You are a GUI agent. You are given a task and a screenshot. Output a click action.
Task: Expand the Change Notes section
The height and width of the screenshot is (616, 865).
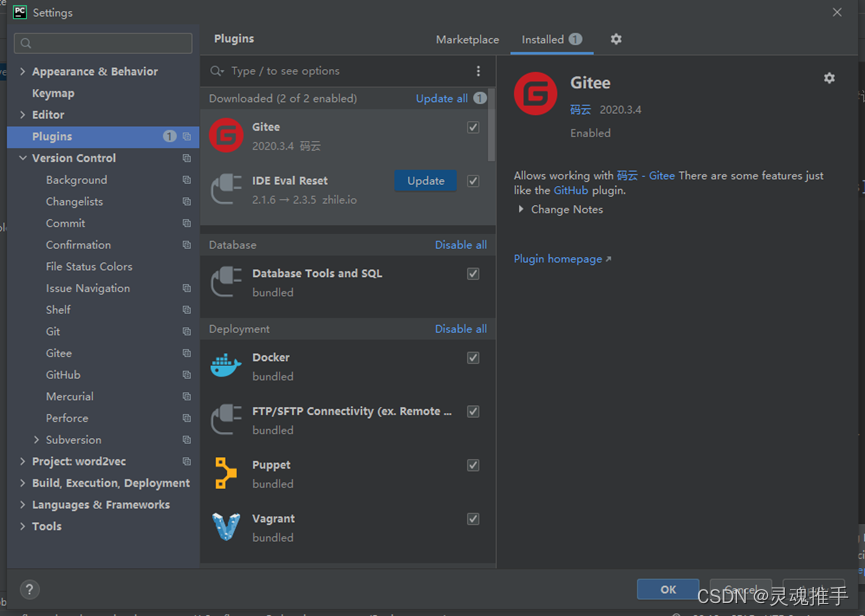tap(521, 210)
